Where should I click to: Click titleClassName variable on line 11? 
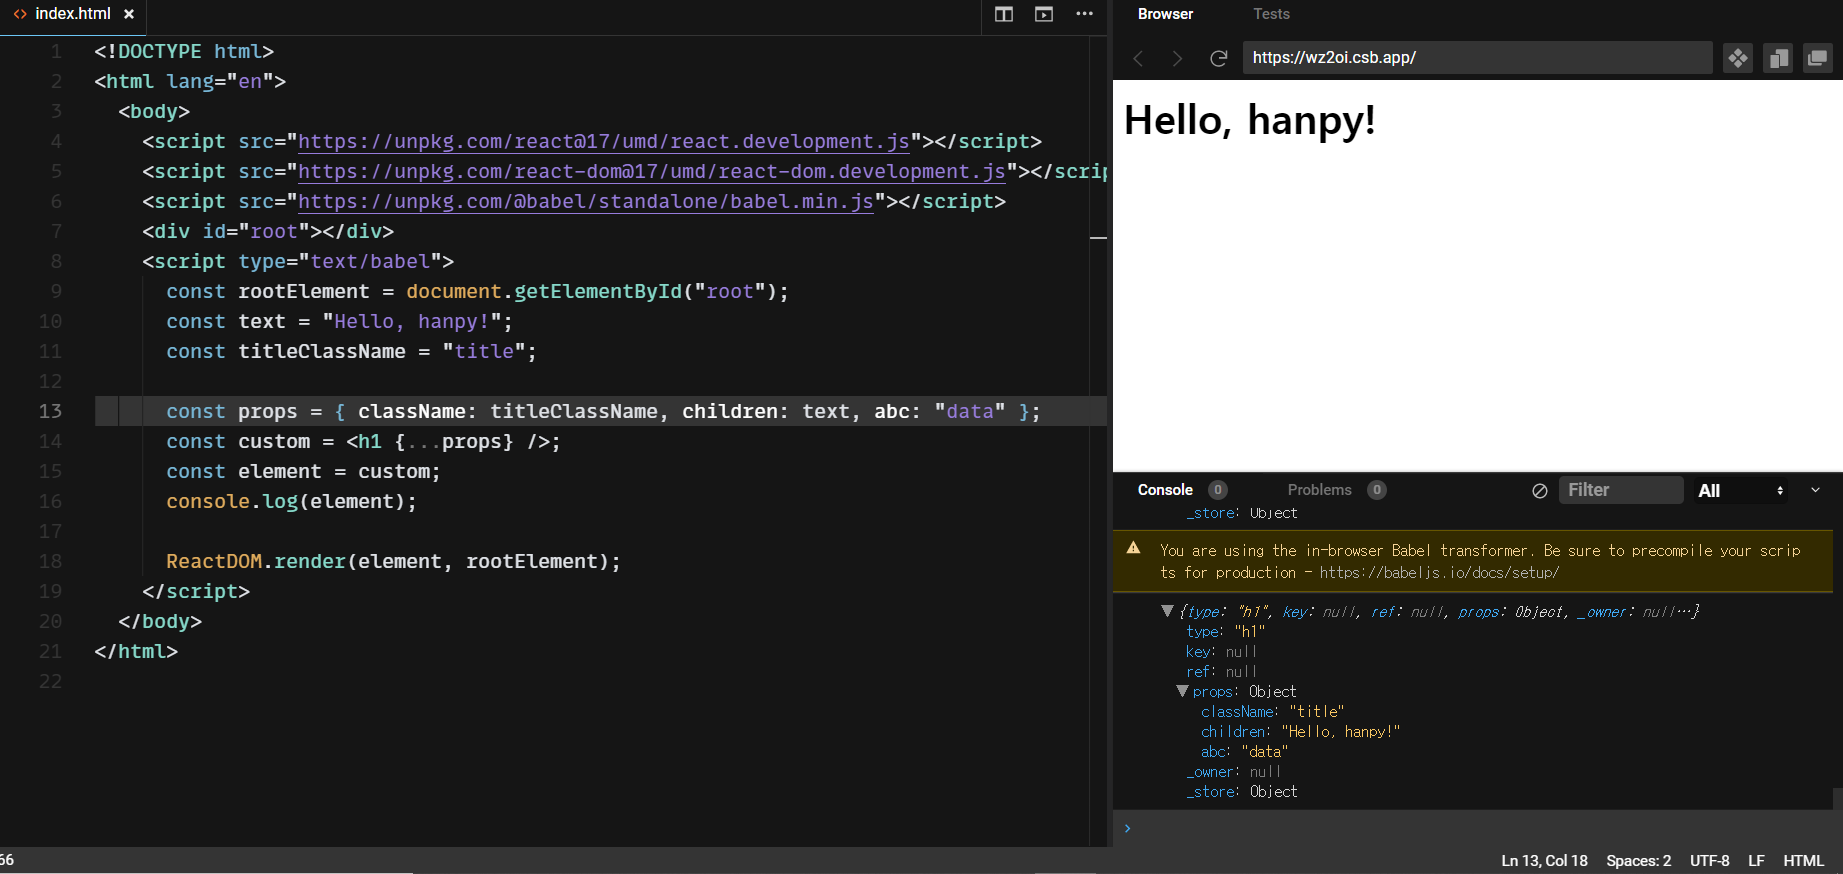(322, 352)
